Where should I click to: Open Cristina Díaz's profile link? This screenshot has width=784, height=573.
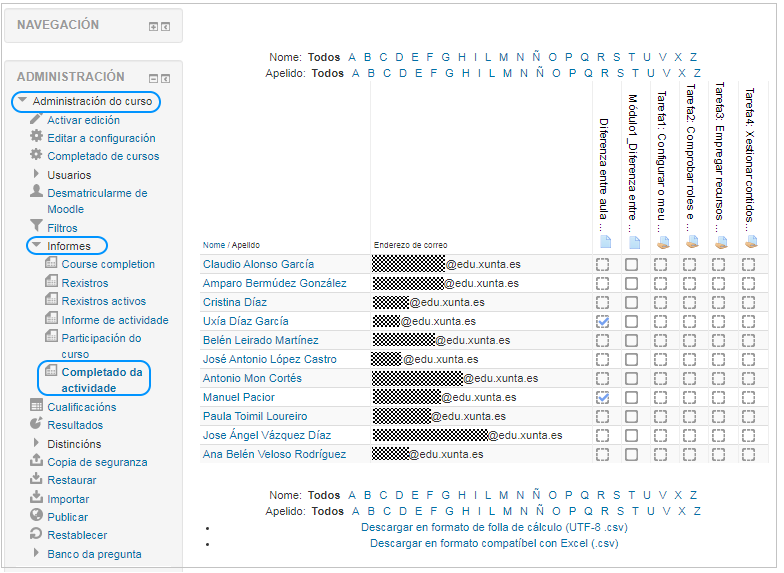click(234, 302)
